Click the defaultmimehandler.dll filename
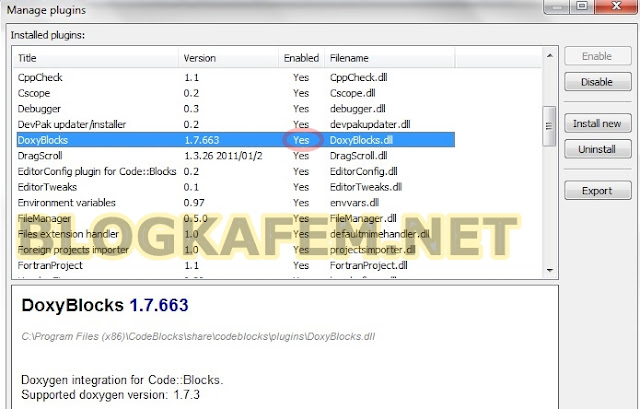Screen dimensions: 640x409 coord(380,234)
